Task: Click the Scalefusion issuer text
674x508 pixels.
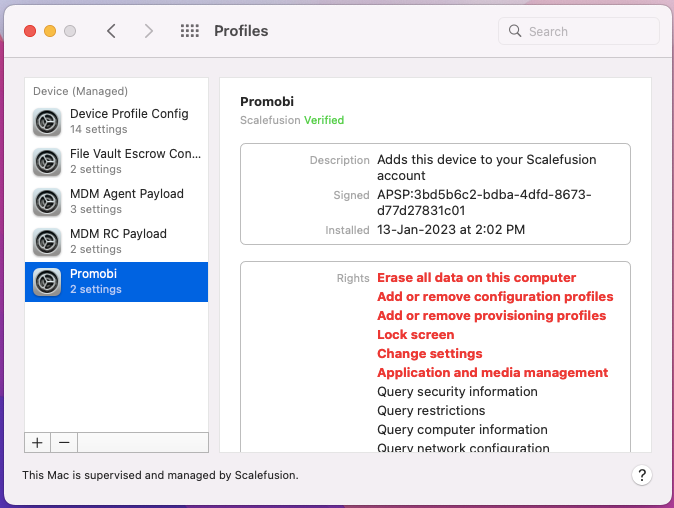Action: pyautogui.click(x=270, y=120)
